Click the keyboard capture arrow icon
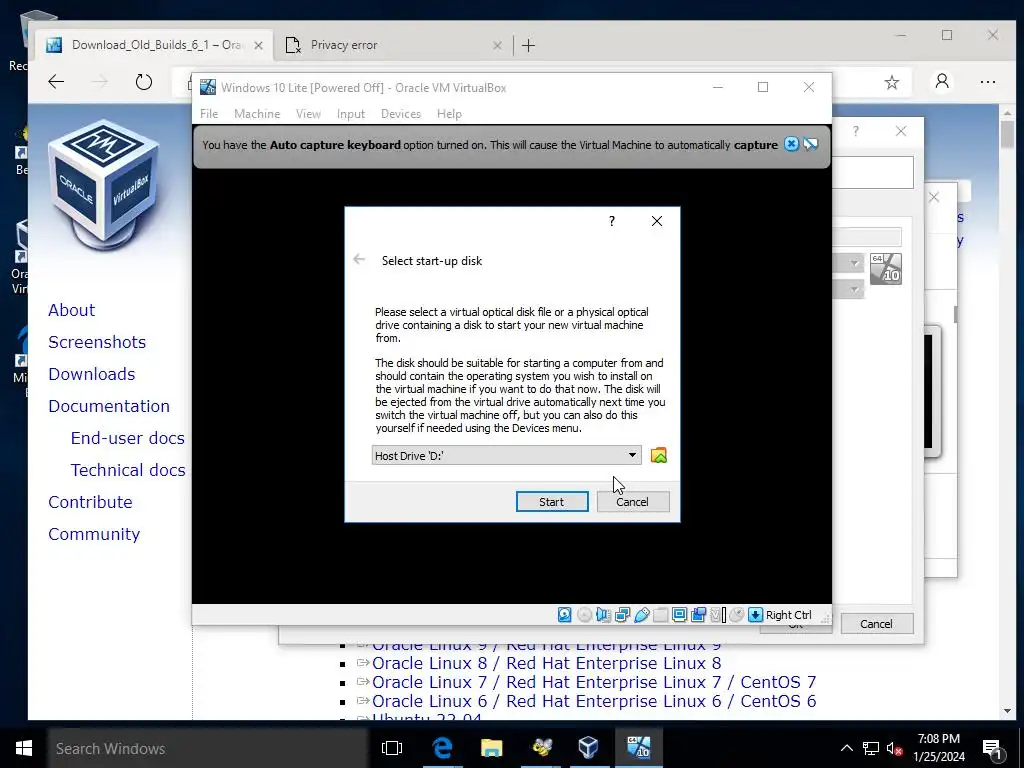The width and height of the screenshot is (1024, 768). pos(756,615)
